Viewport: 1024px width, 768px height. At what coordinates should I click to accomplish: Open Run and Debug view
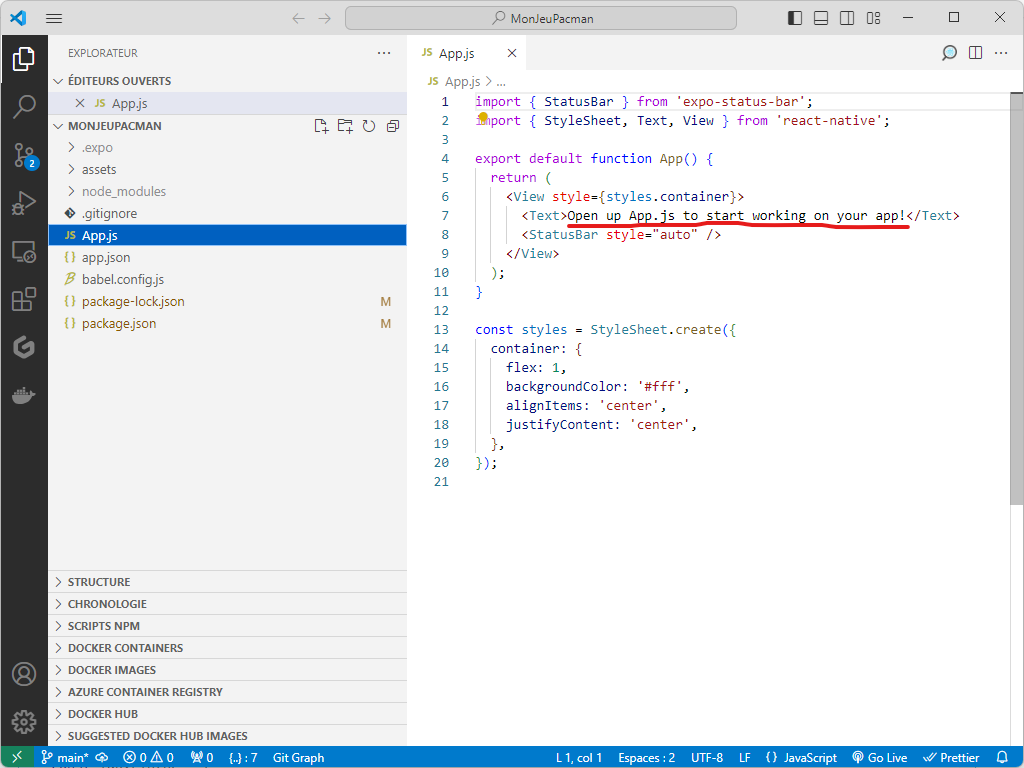point(24,203)
